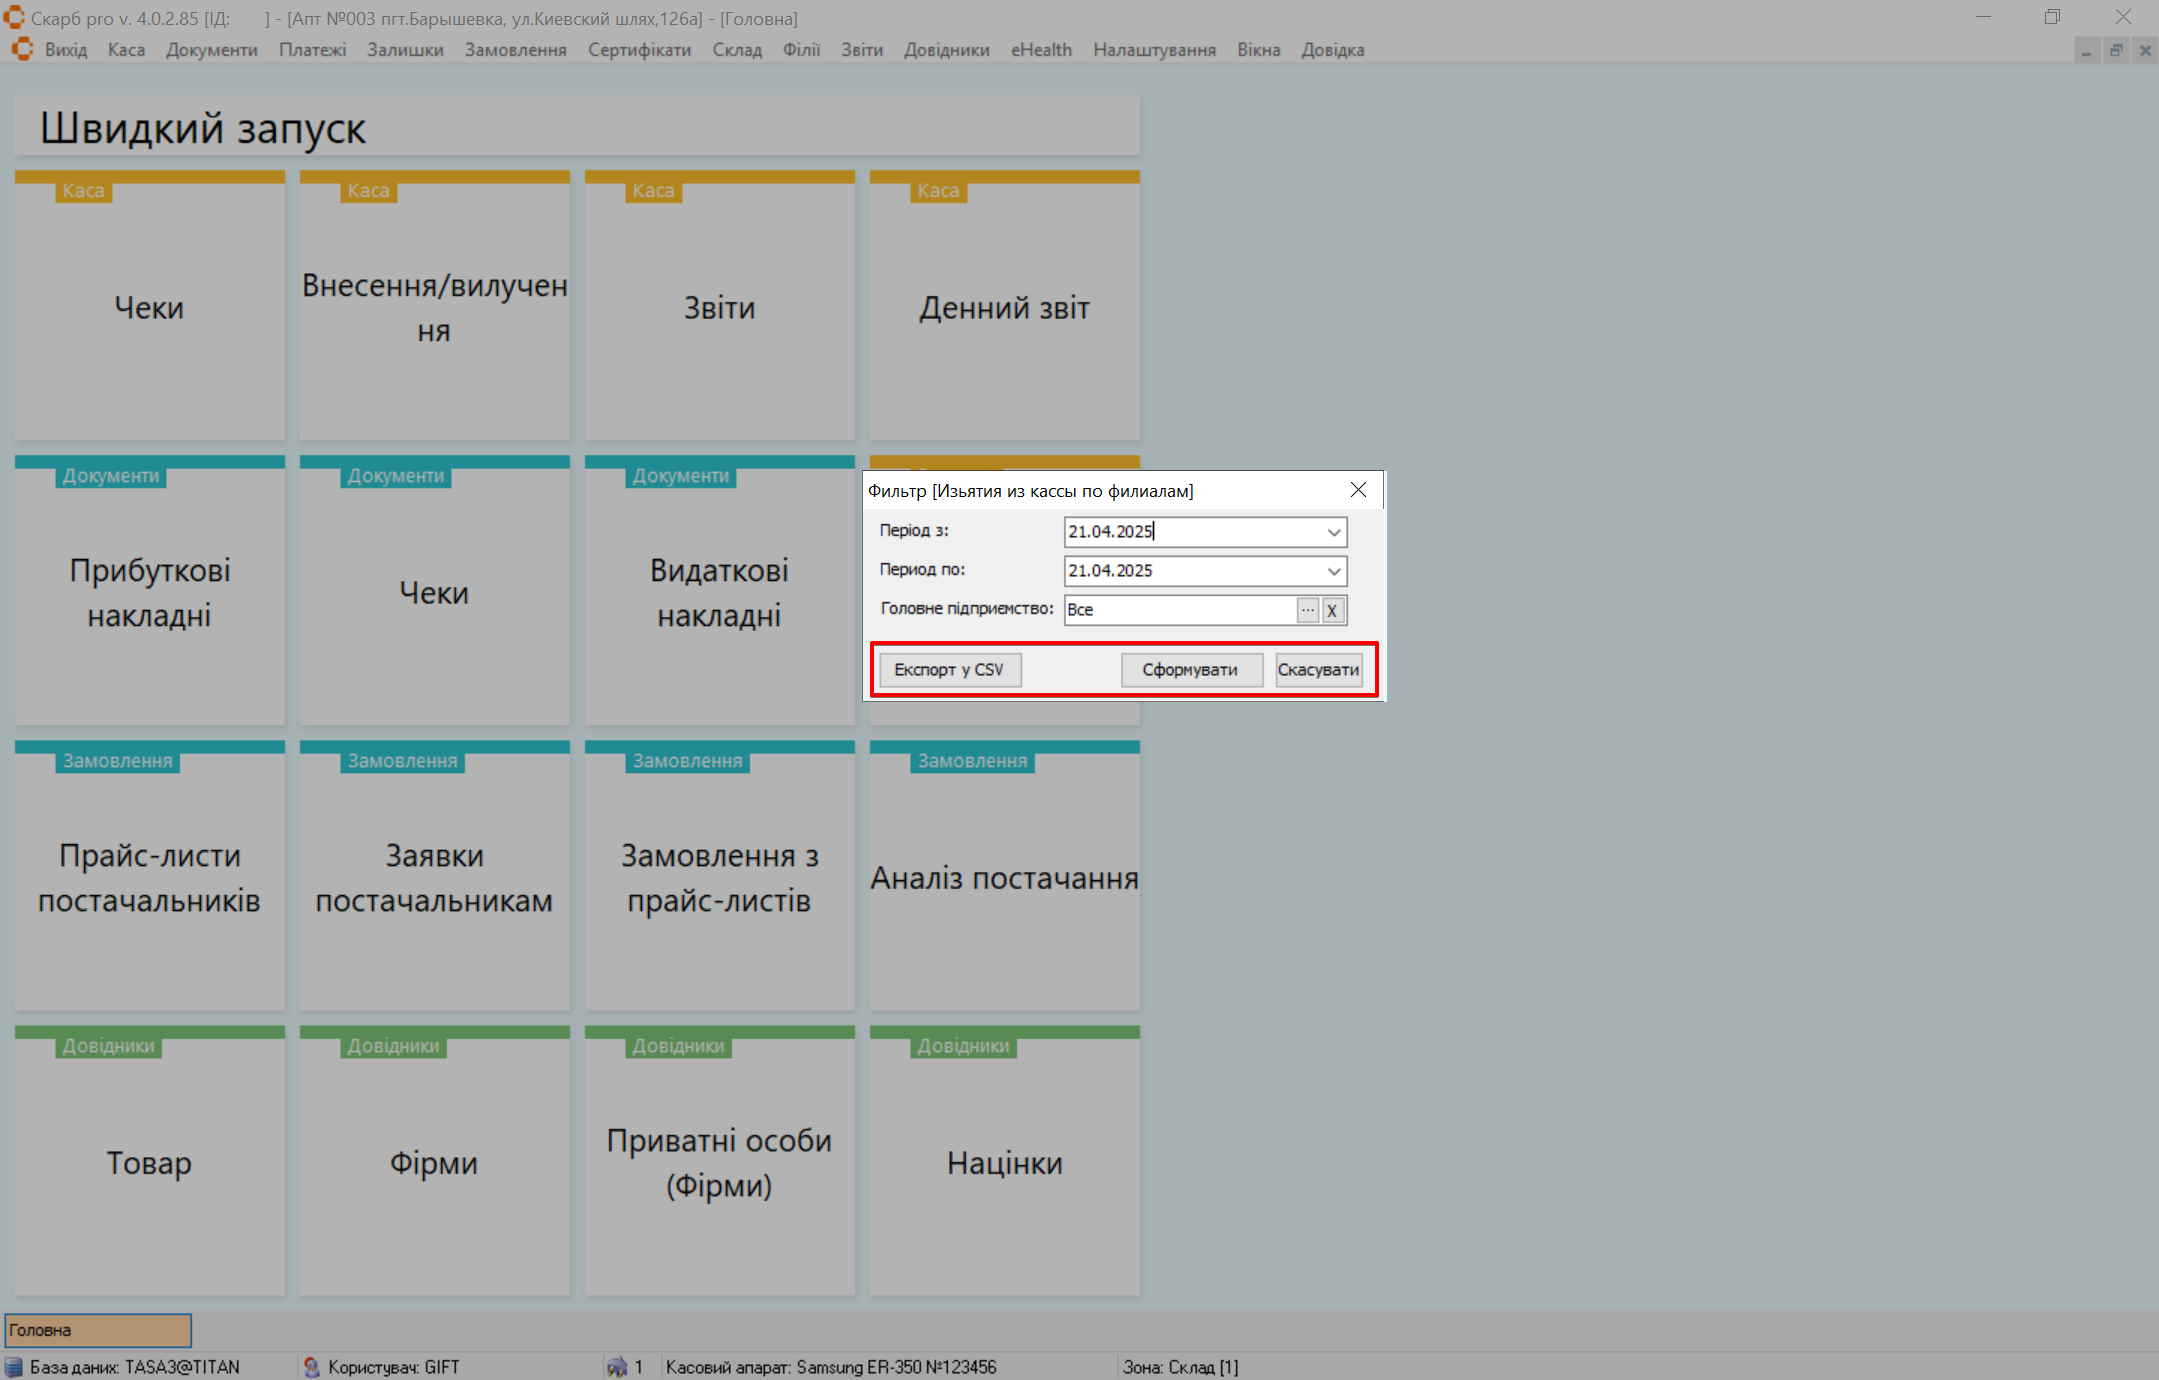Open the Прибуткові накладні tile

click(x=150, y=592)
